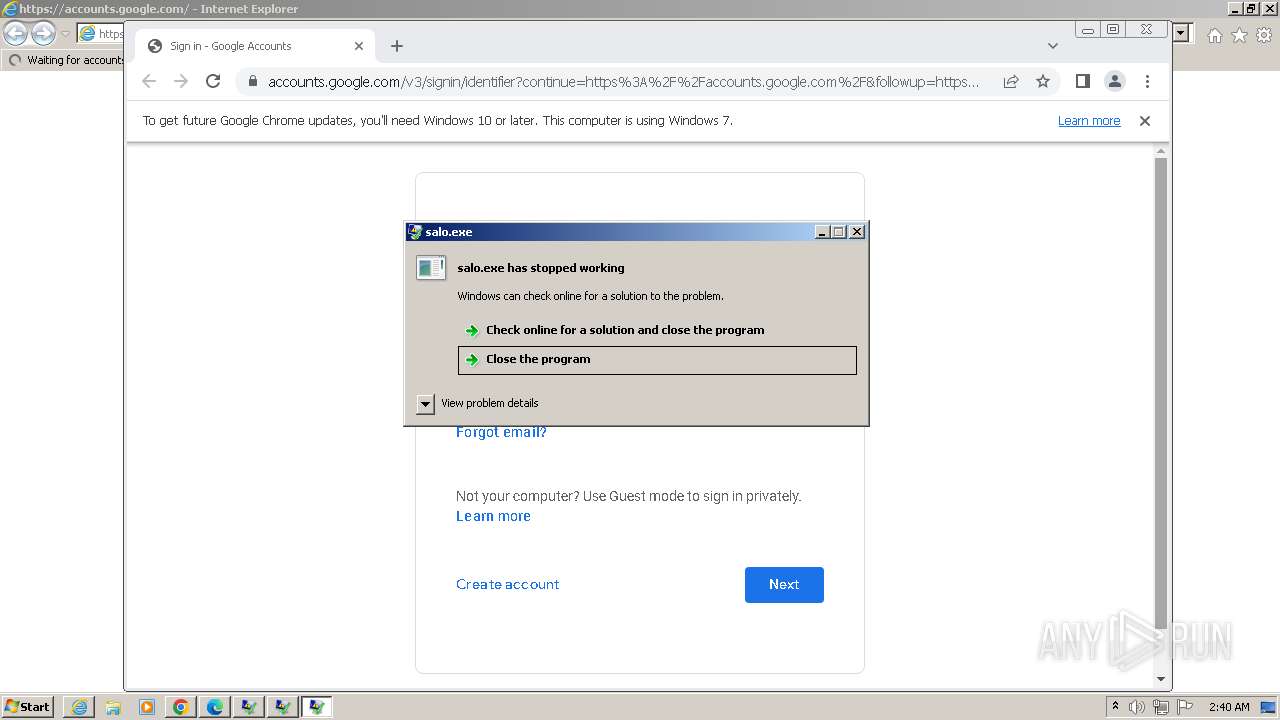Open Internet Explorer's address bar dropdown arrow
The width and height of the screenshot is (1280, 720).
click(1181, 33)
